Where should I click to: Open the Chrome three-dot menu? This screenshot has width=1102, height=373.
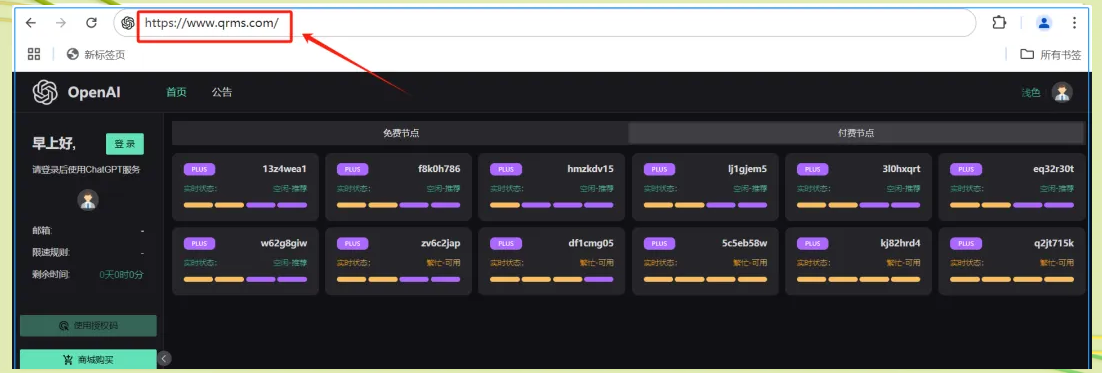[x=1074, y=23]
